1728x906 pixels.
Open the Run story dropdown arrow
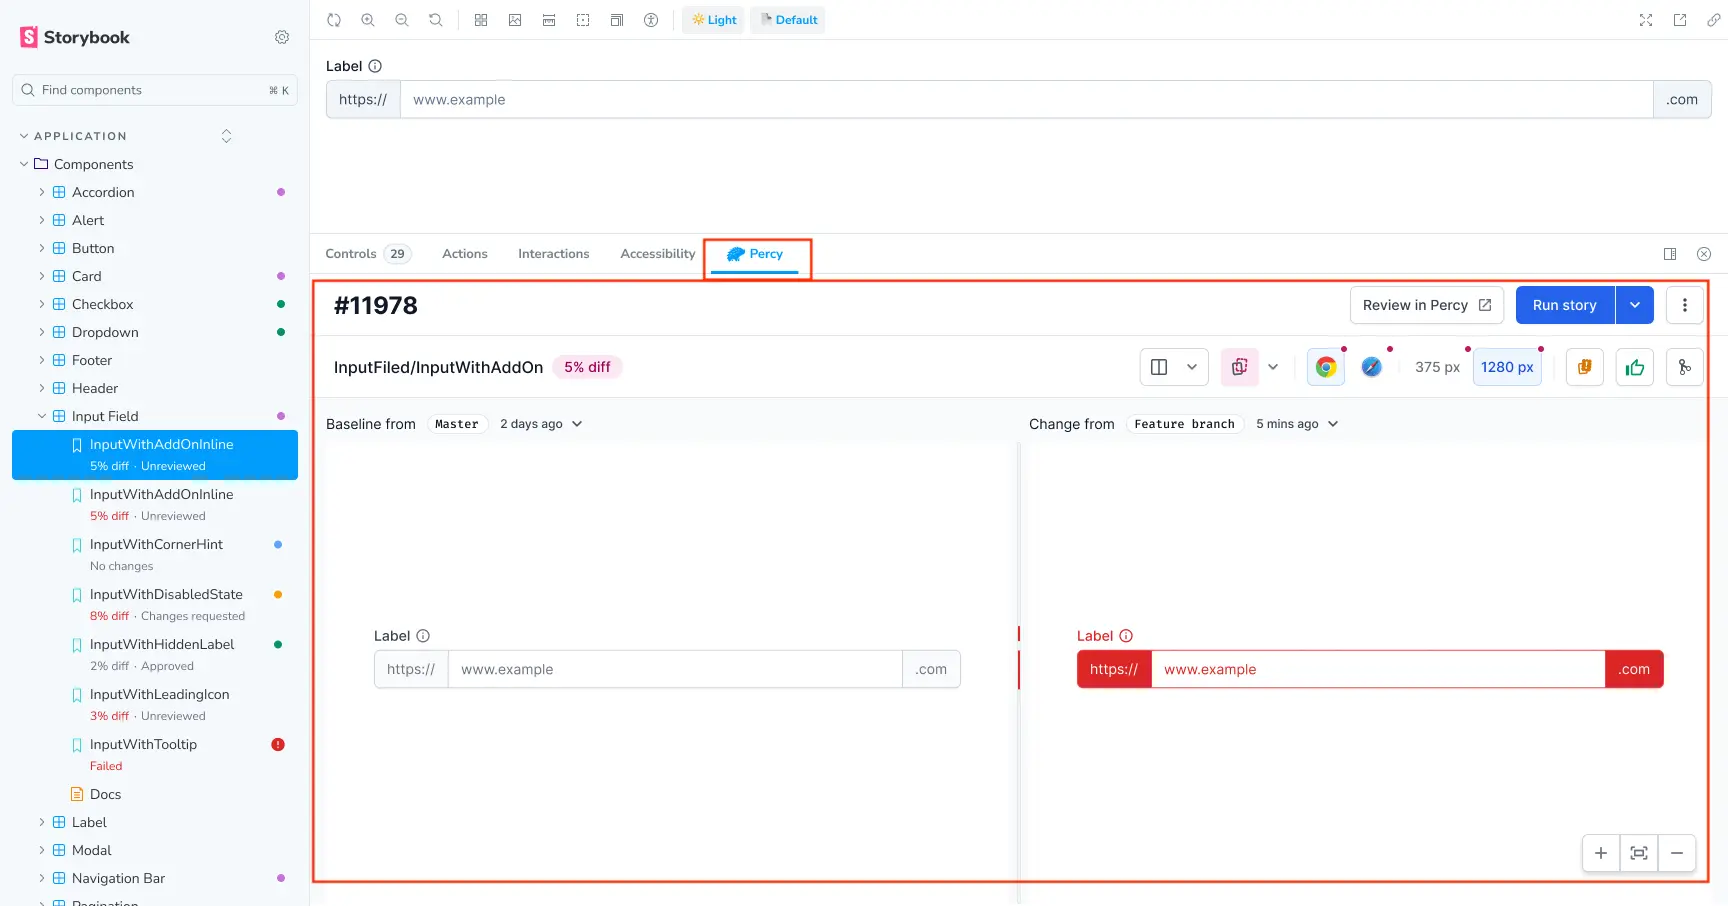click(1634, 305)
